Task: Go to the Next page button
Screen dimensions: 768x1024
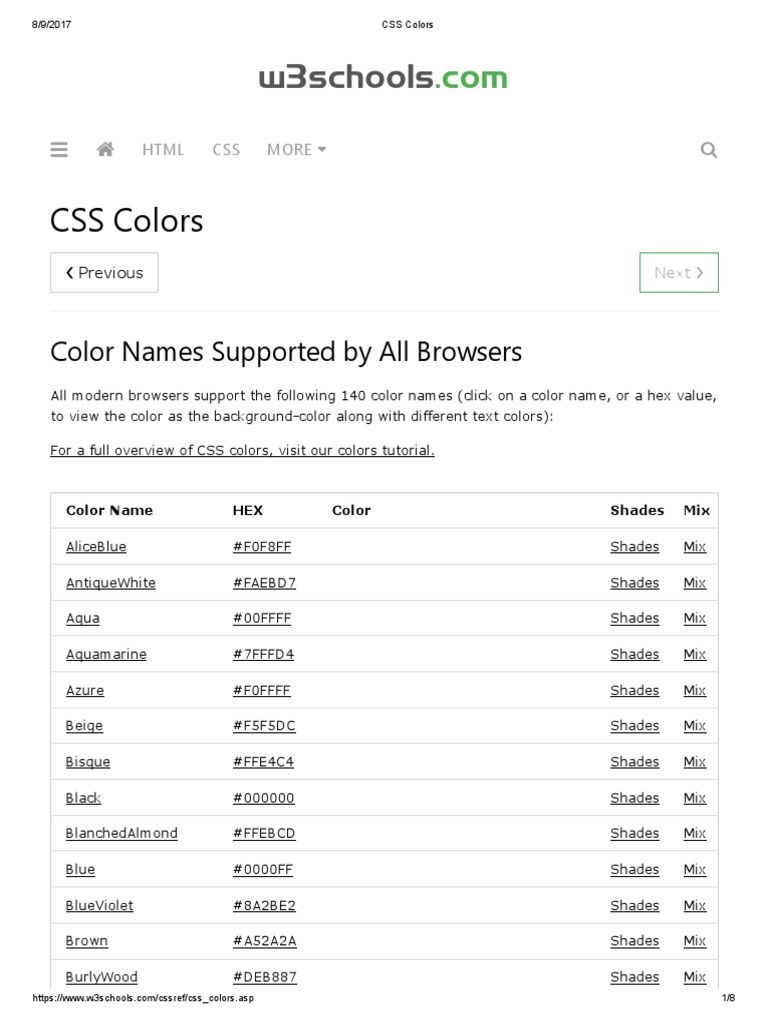Action: coord(679,272)
